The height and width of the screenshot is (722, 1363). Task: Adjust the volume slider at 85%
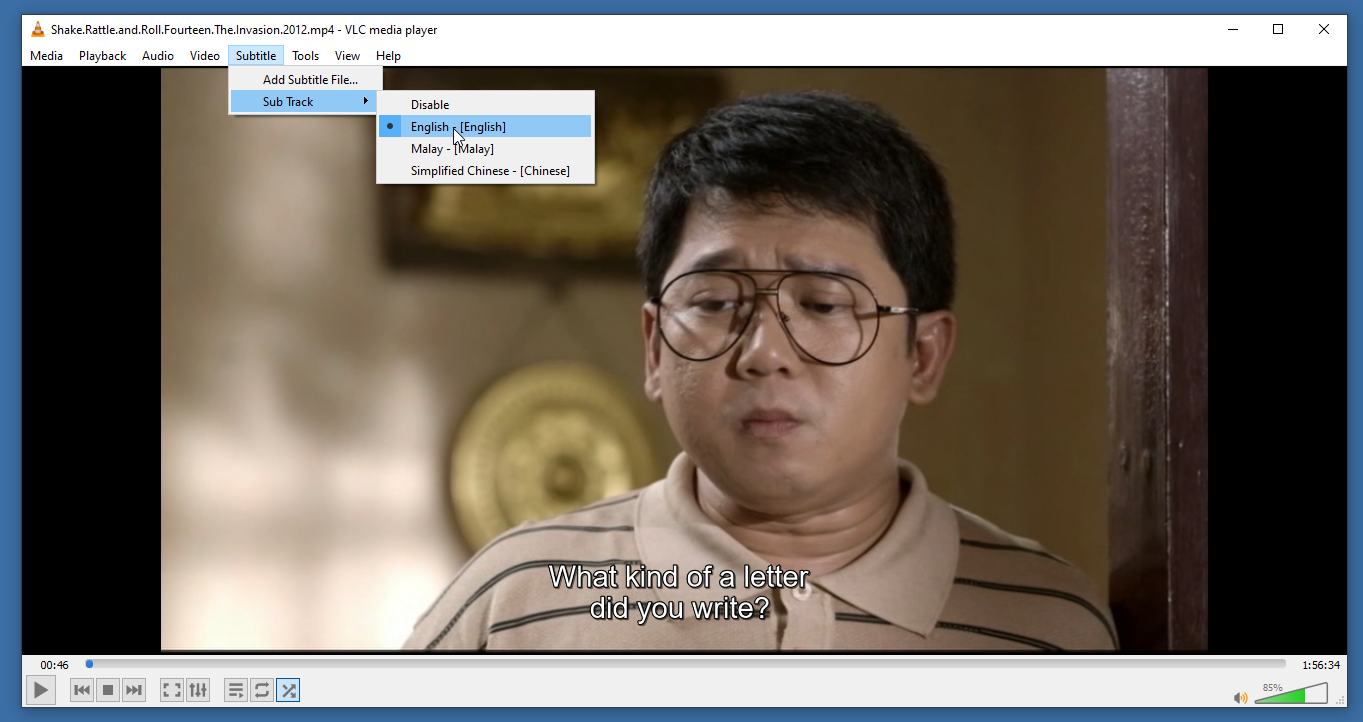(x=1291, y=693)
